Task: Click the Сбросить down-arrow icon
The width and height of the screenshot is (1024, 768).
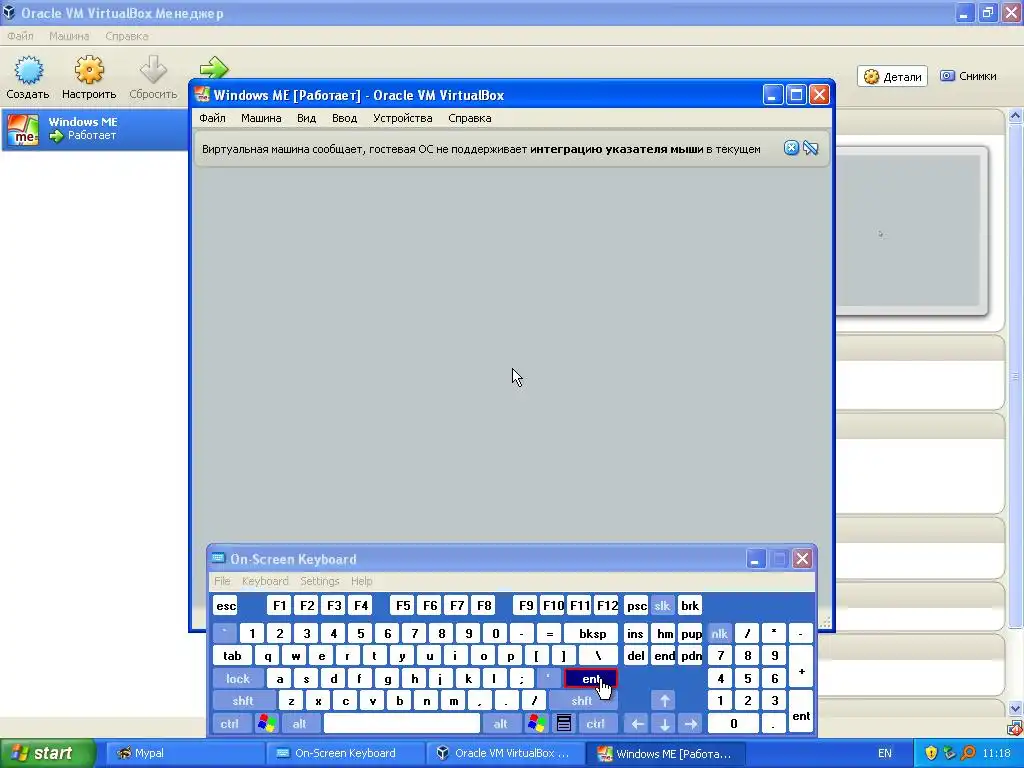Action: point(153,71)
